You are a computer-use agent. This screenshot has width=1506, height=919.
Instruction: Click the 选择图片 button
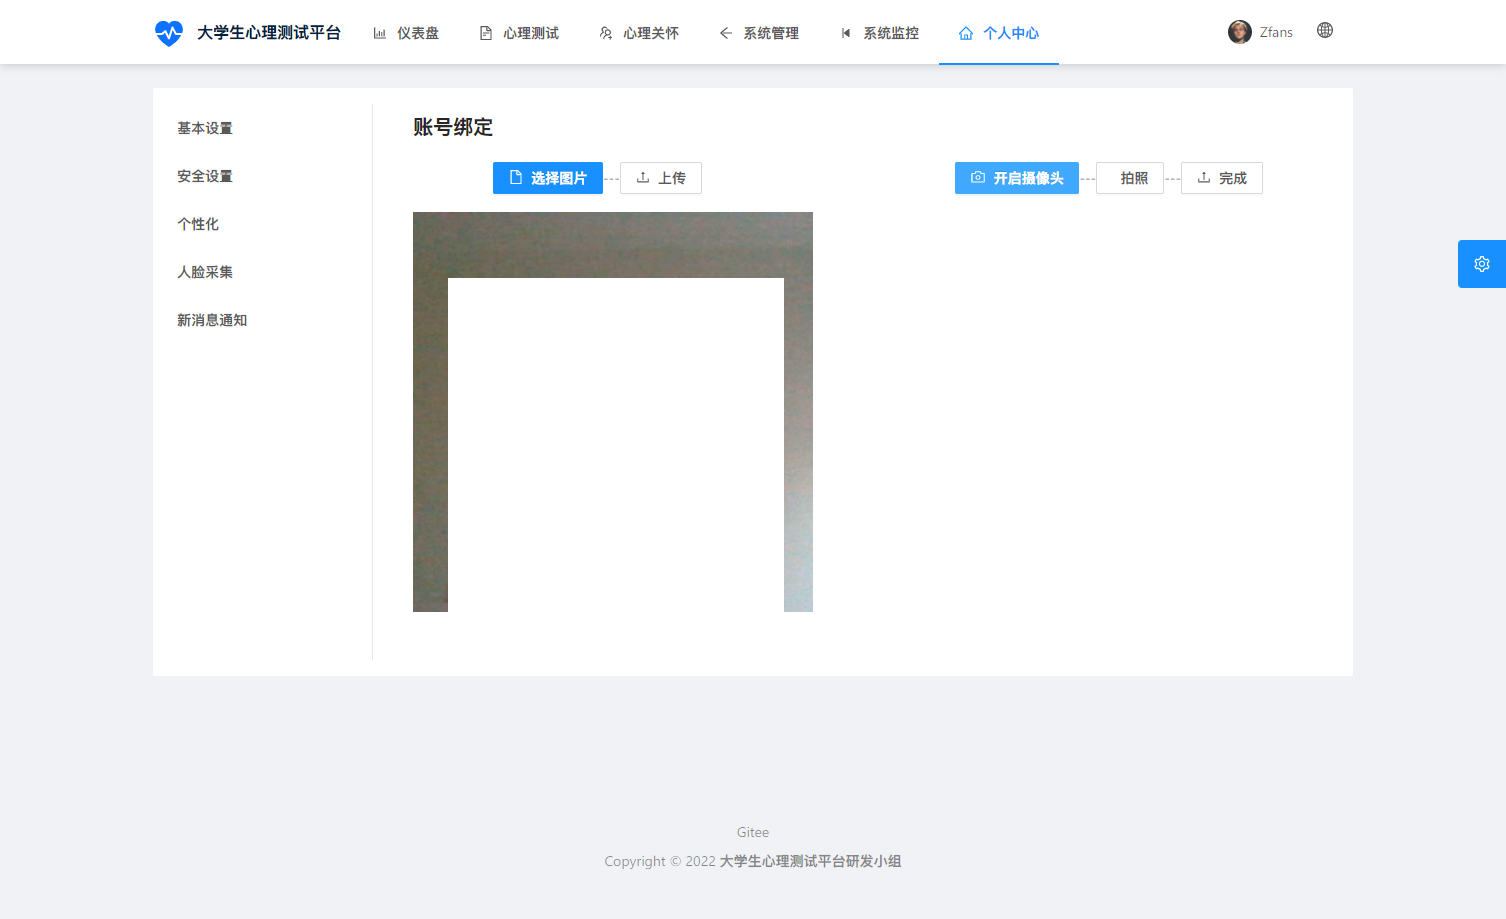click(548, 178)
